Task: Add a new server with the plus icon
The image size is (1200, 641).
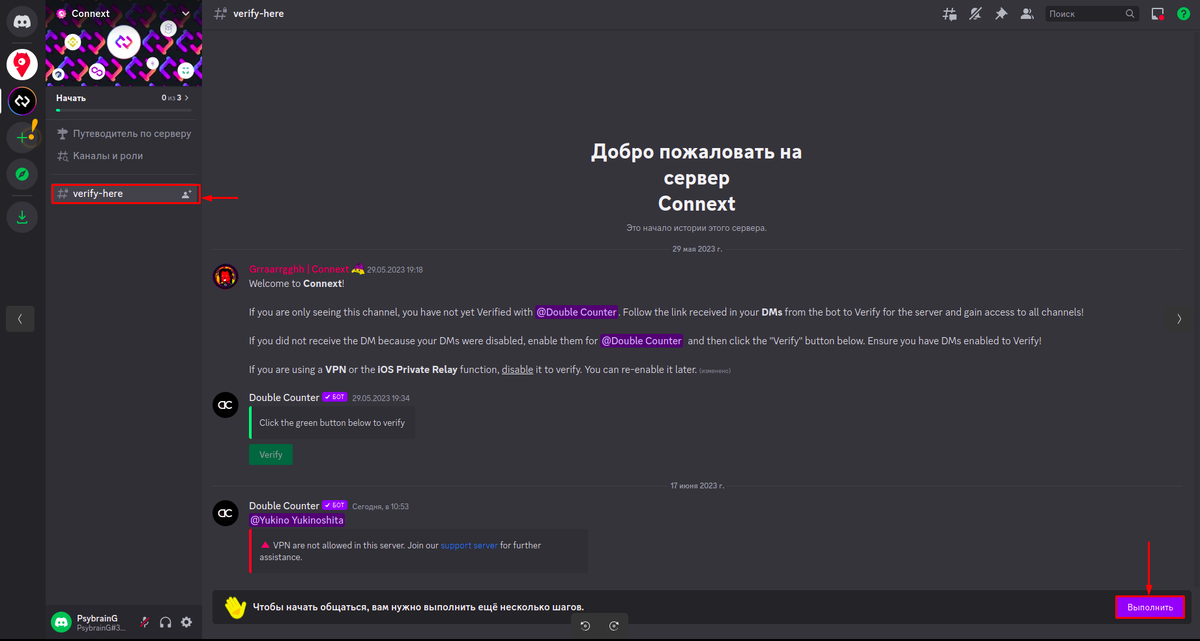Action: point(22,137)
